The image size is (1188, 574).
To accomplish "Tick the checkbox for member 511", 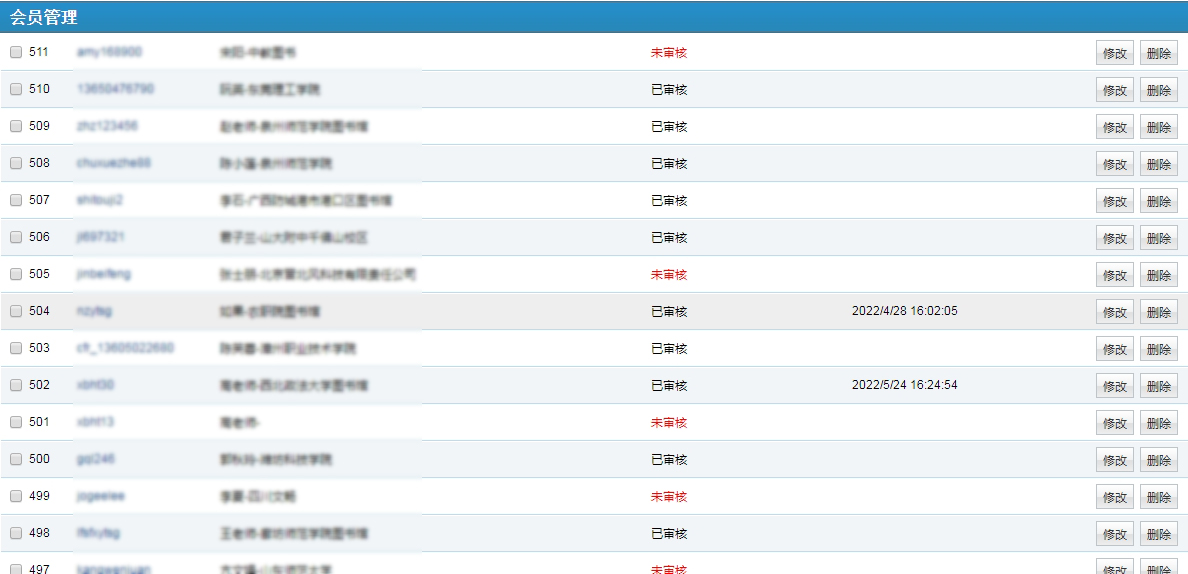I will coord(16,52).
